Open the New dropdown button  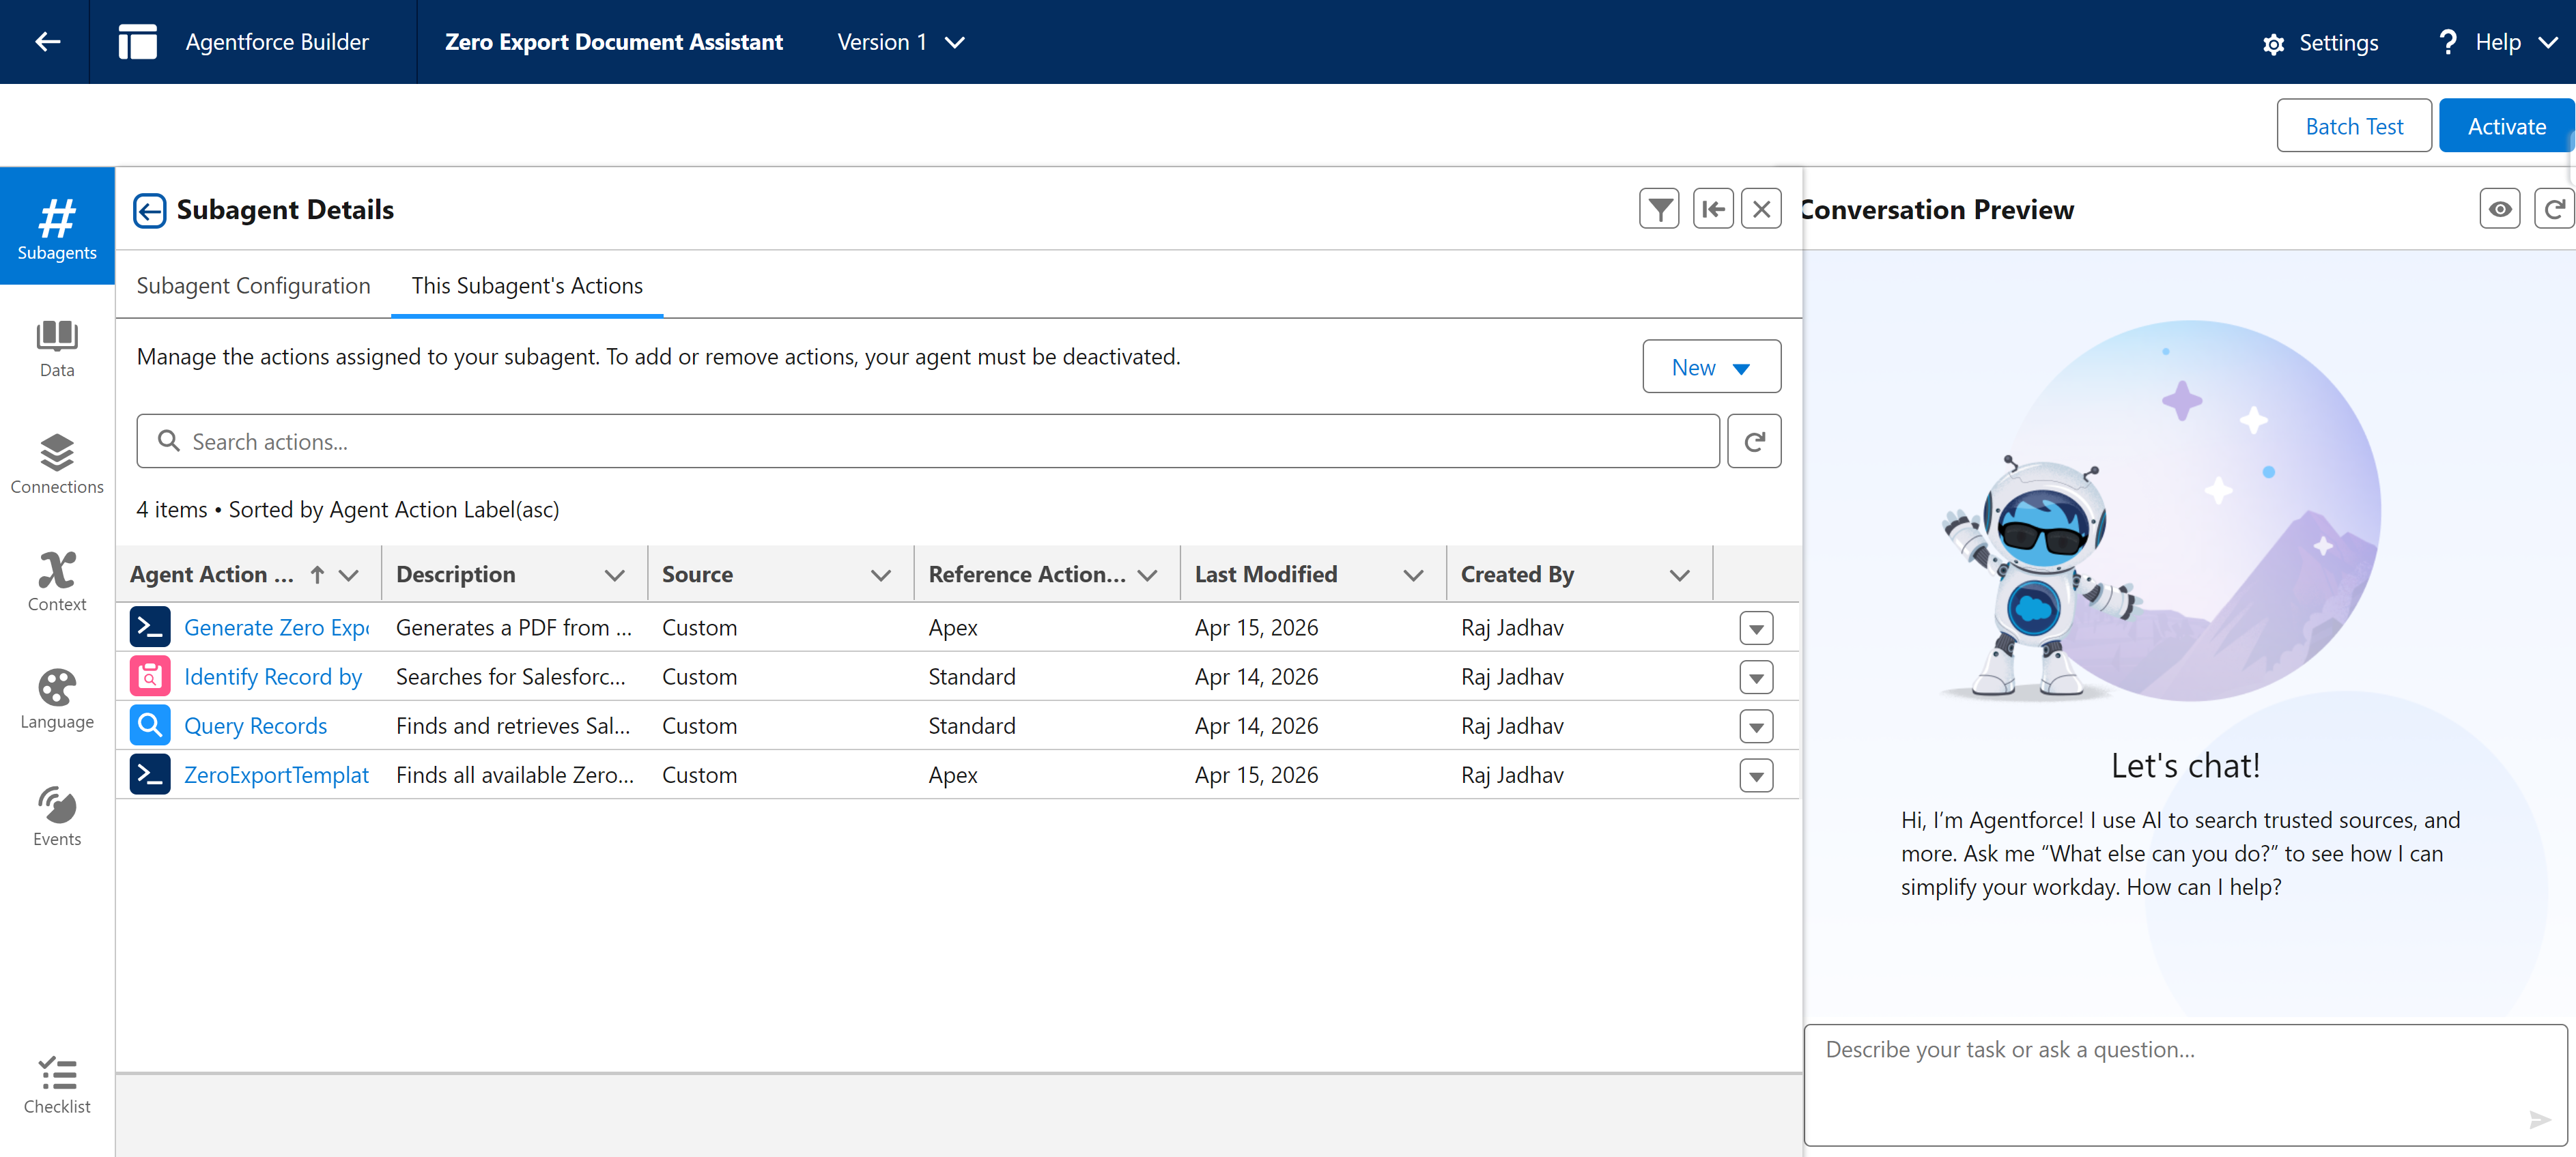(x=1711, y=367)
